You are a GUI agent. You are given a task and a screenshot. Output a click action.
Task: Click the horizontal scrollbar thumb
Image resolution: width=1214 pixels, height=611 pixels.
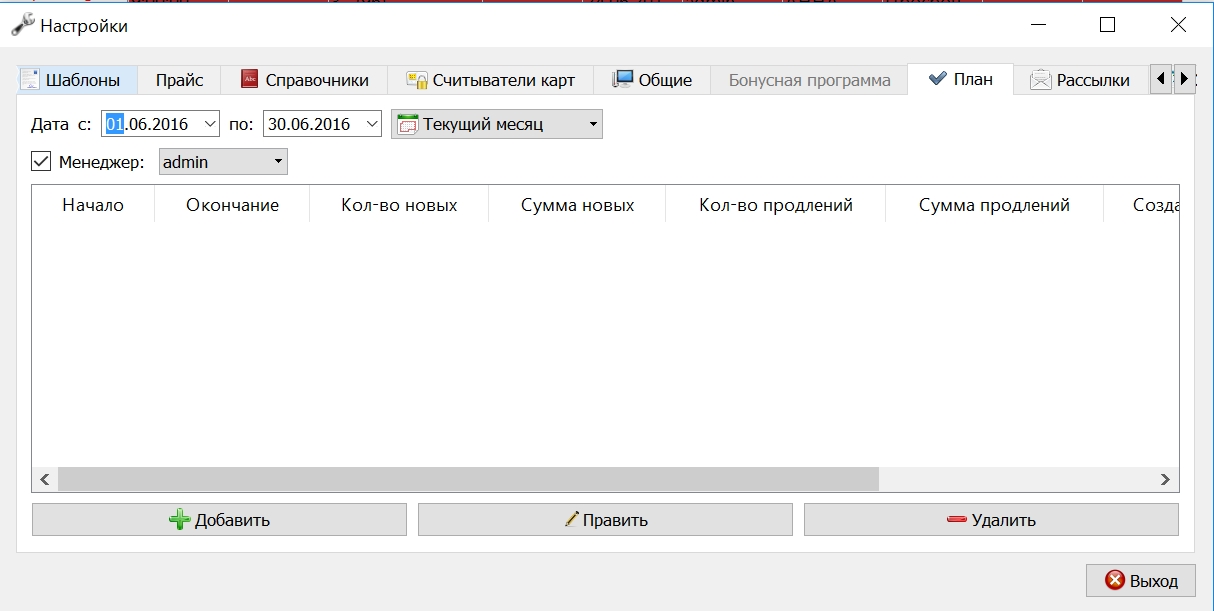(468, 479)
